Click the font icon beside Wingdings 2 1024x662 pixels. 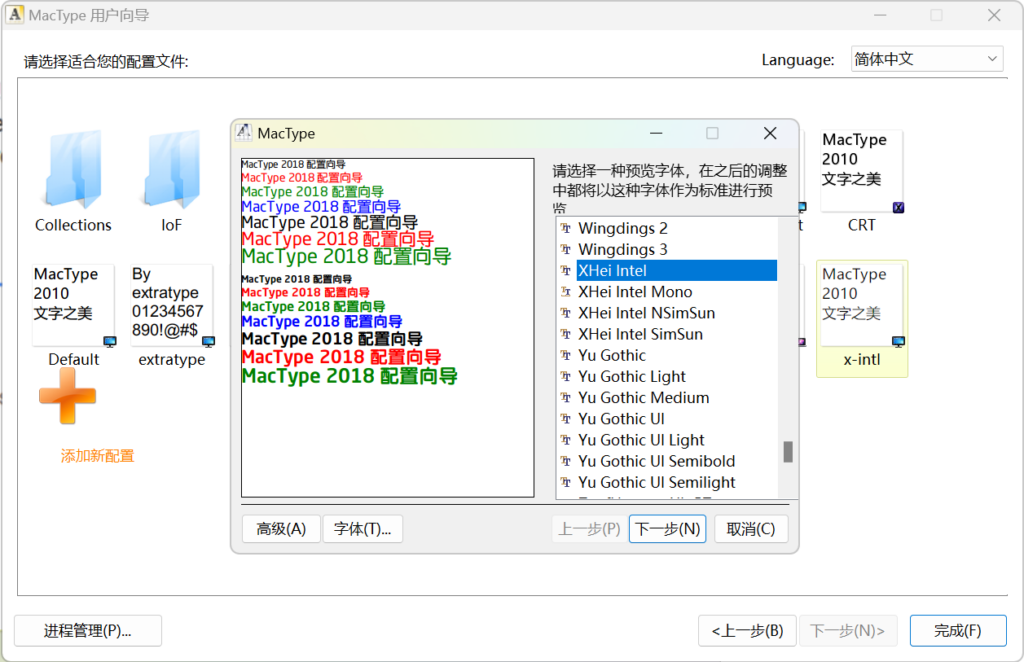(566, 229)
